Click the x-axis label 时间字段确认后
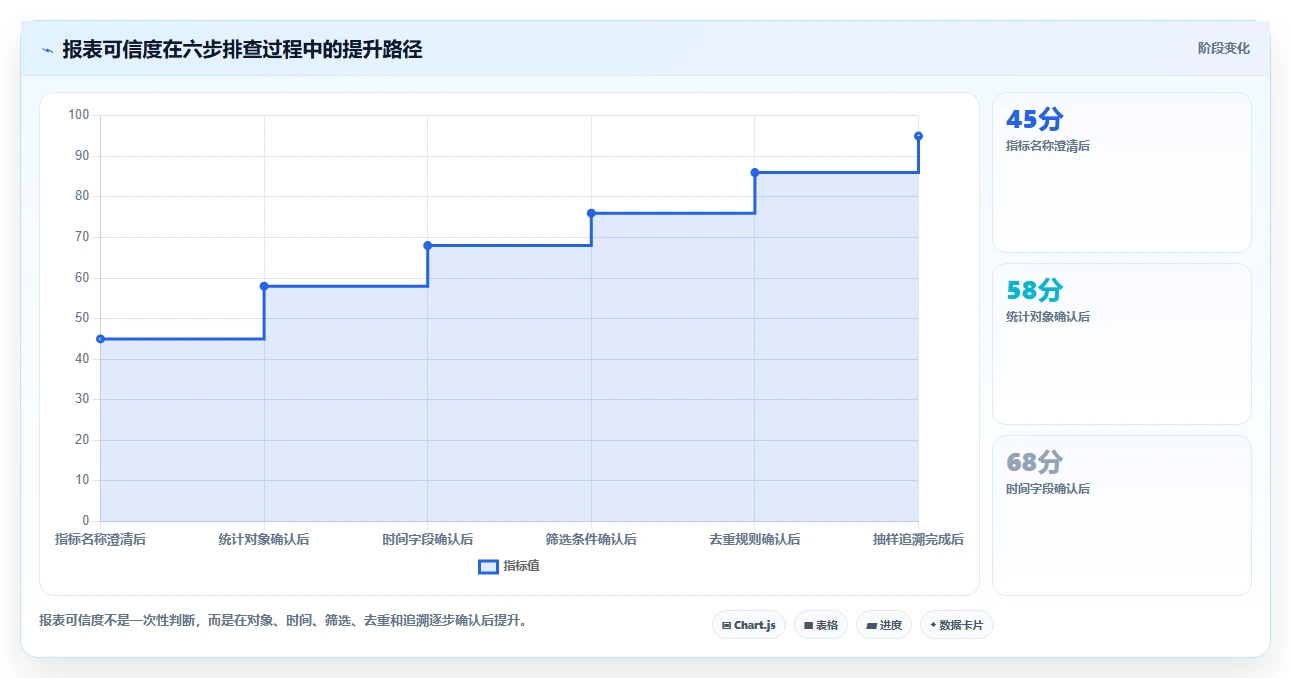 [x=428, y=539]
